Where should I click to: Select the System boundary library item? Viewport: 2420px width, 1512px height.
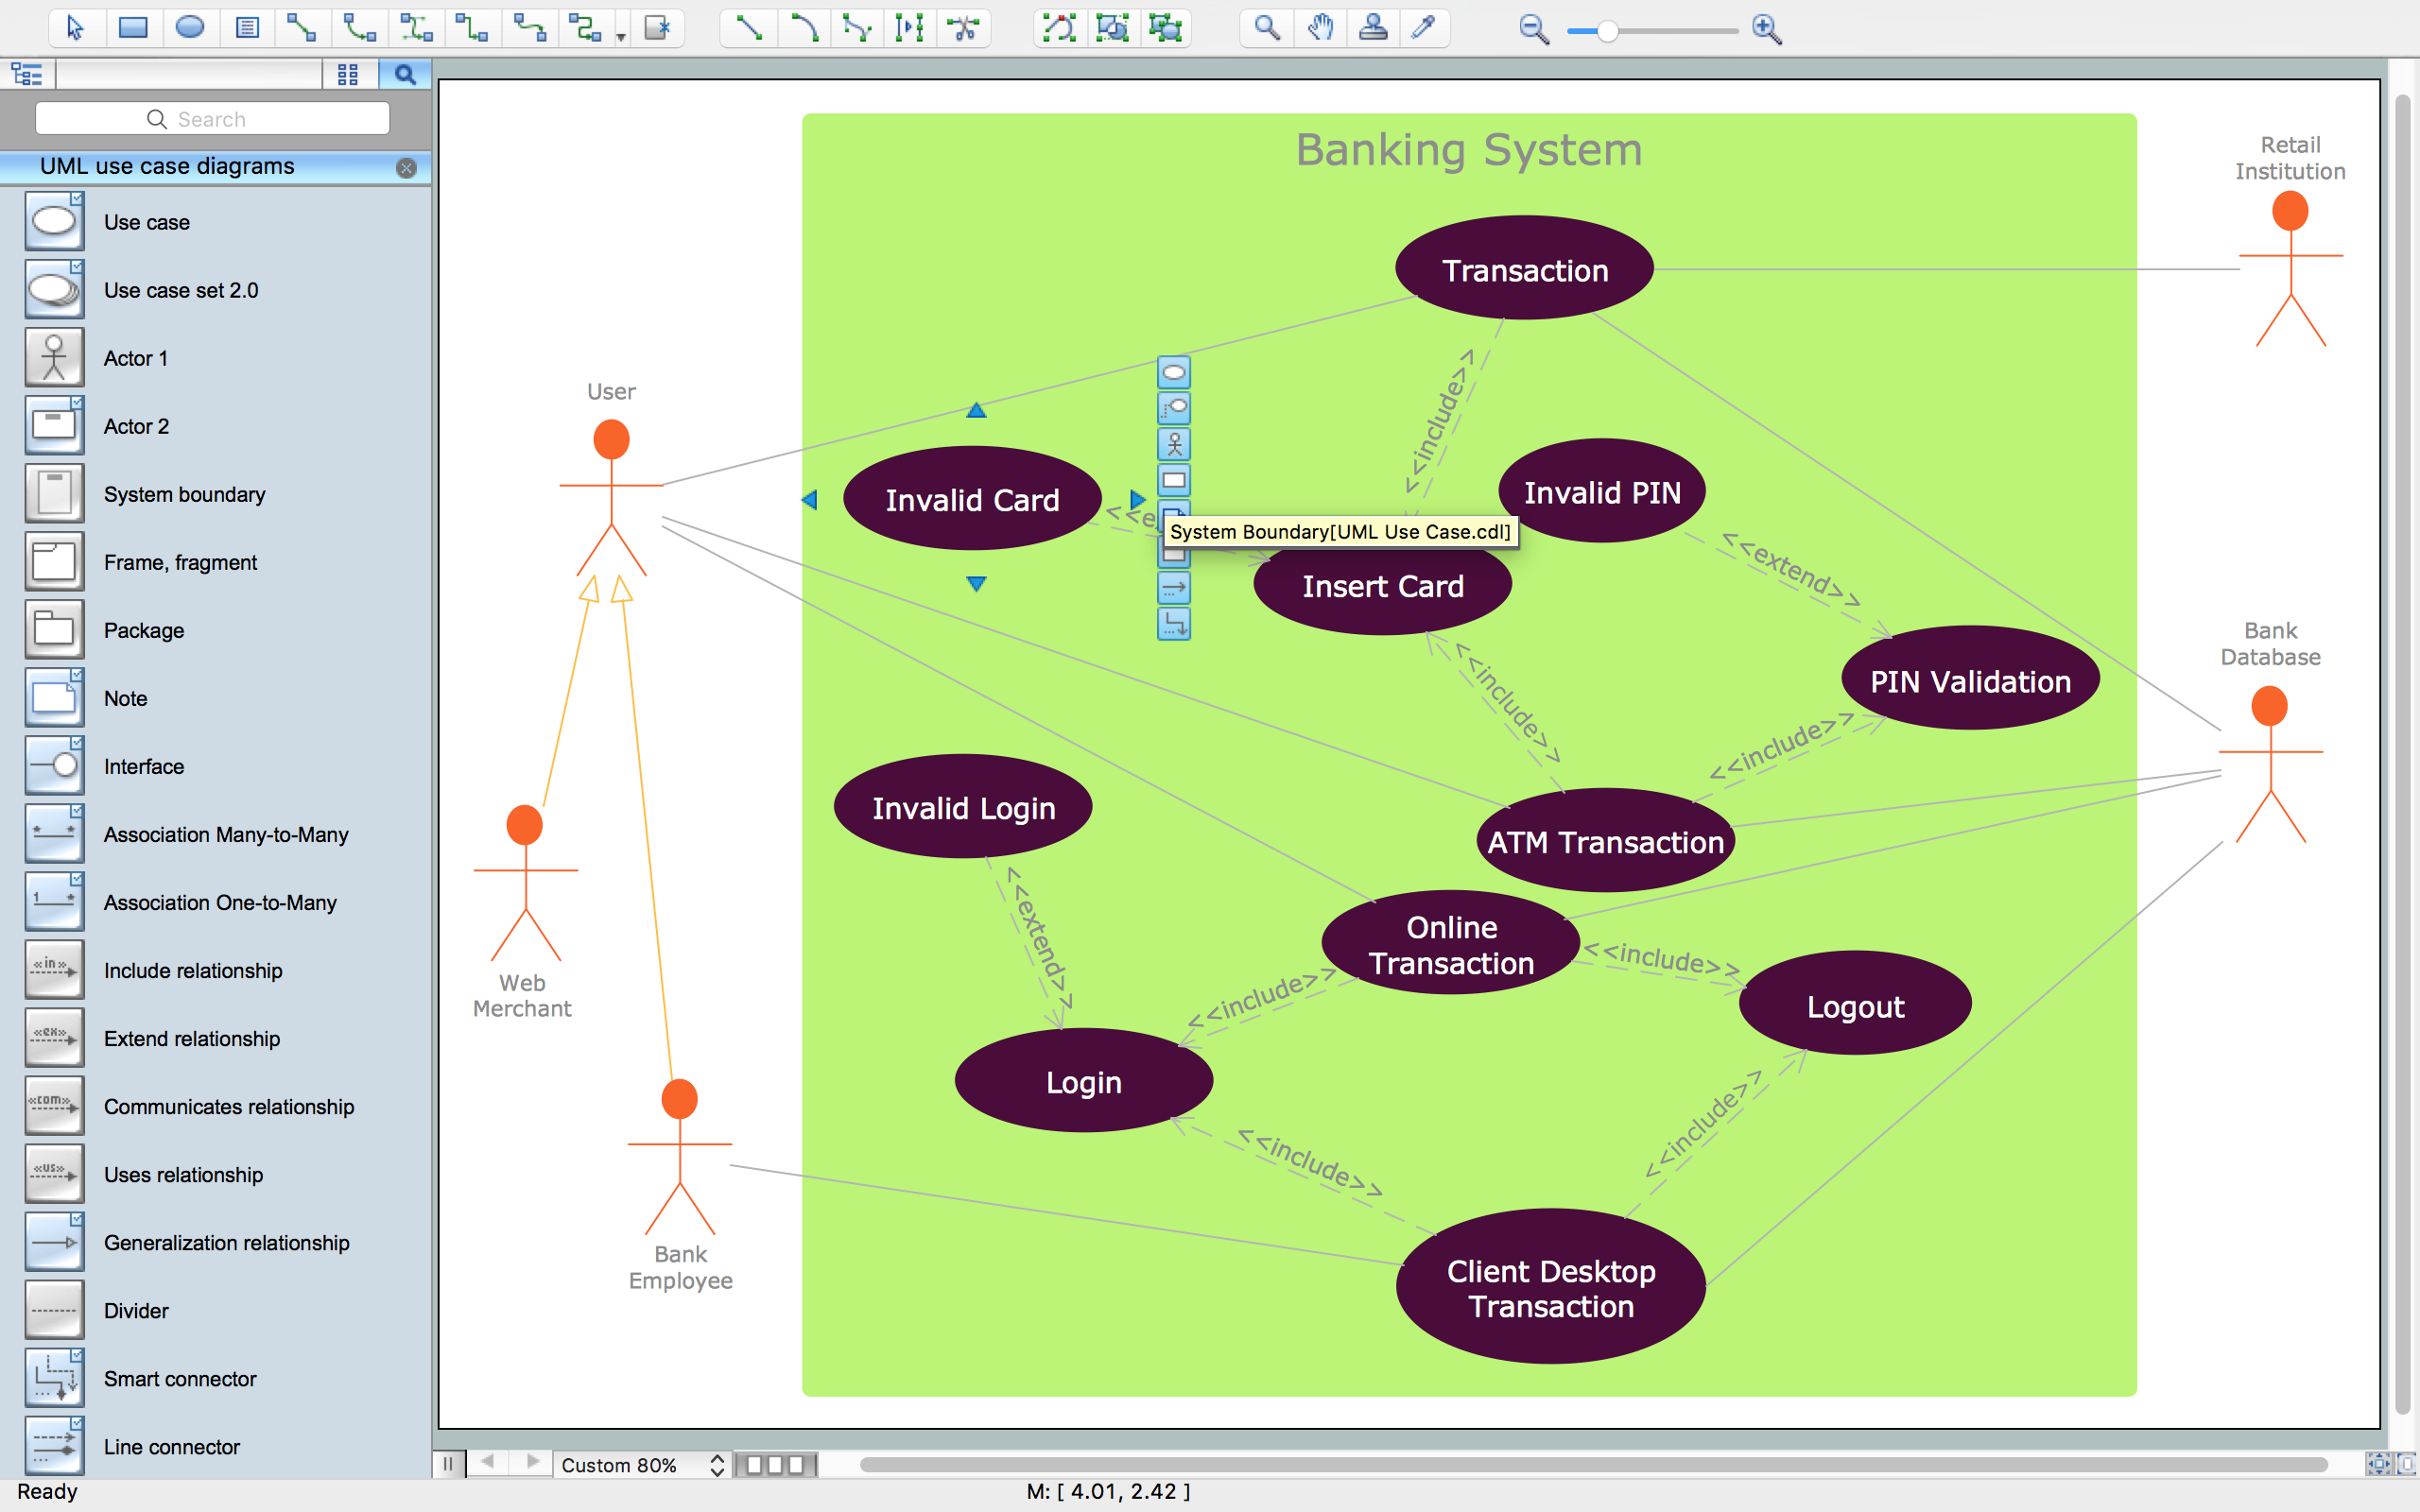pyautogui.click(x=184, y=494)
